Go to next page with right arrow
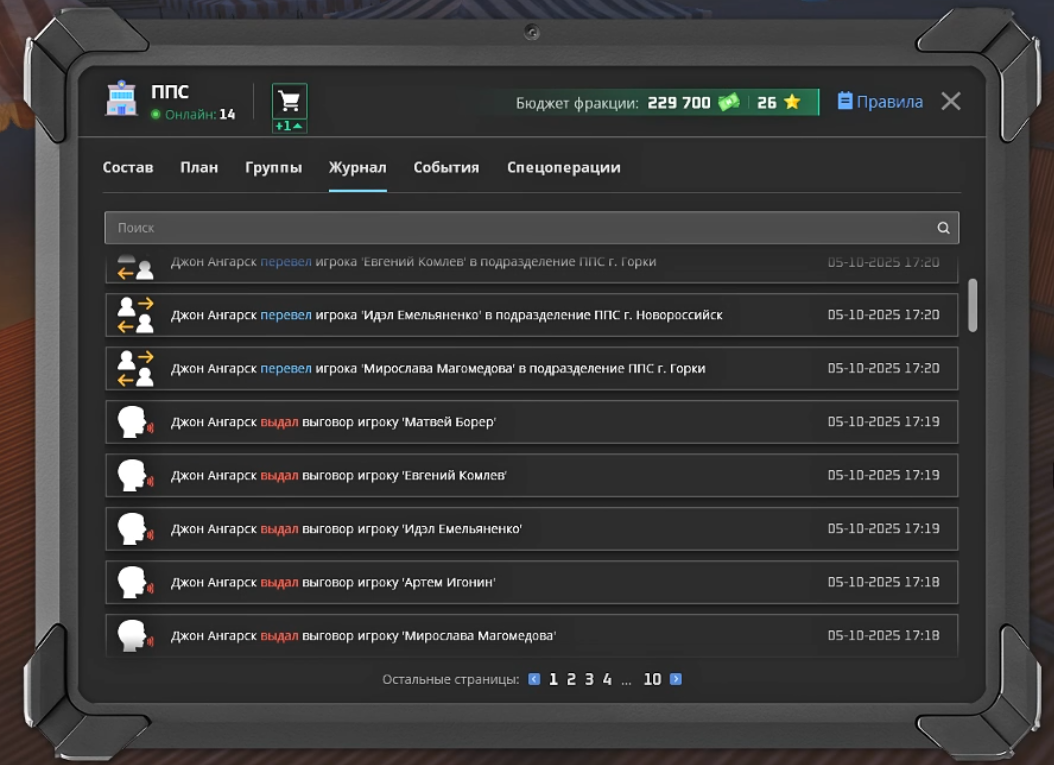1054x765 pixels. (676, 680)
